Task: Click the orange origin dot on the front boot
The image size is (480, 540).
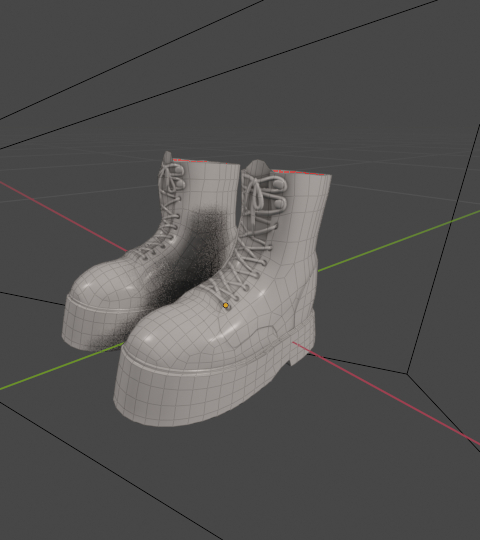Action: [x=226, y=305]
